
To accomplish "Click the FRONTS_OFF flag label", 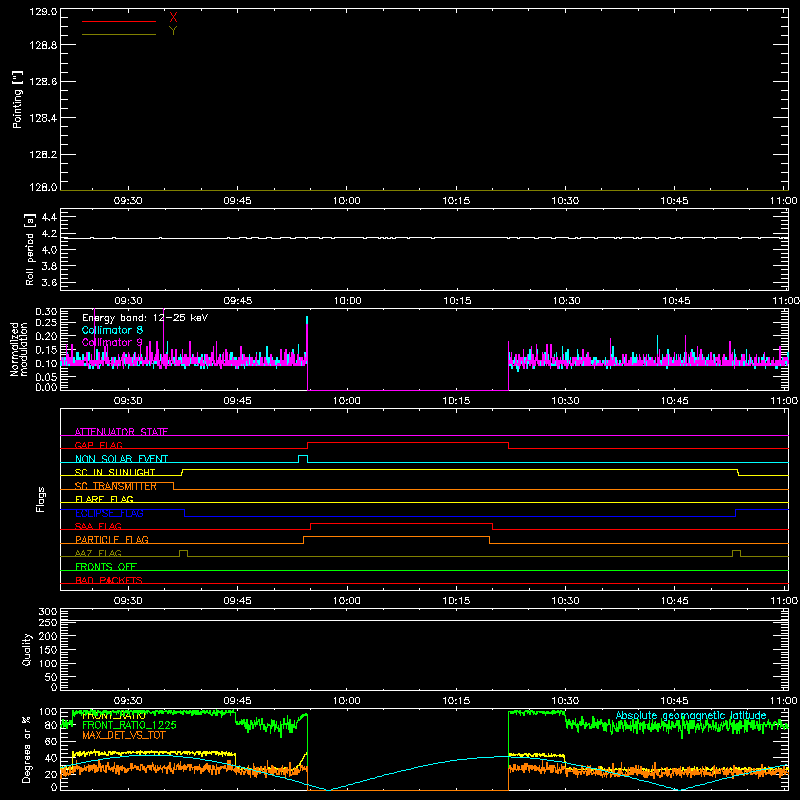I will click(x=106, y=567).
